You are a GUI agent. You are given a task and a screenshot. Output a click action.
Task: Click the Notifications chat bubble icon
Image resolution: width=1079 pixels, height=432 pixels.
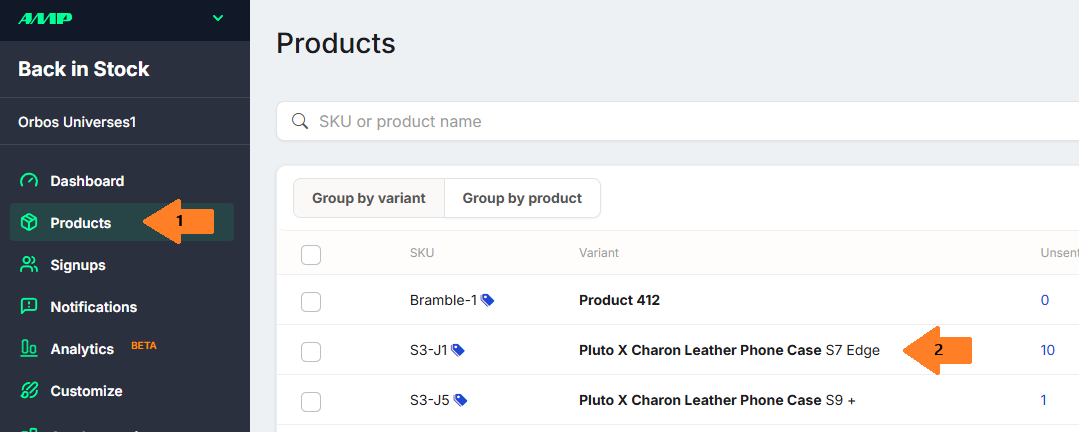[x=30, y=307]
